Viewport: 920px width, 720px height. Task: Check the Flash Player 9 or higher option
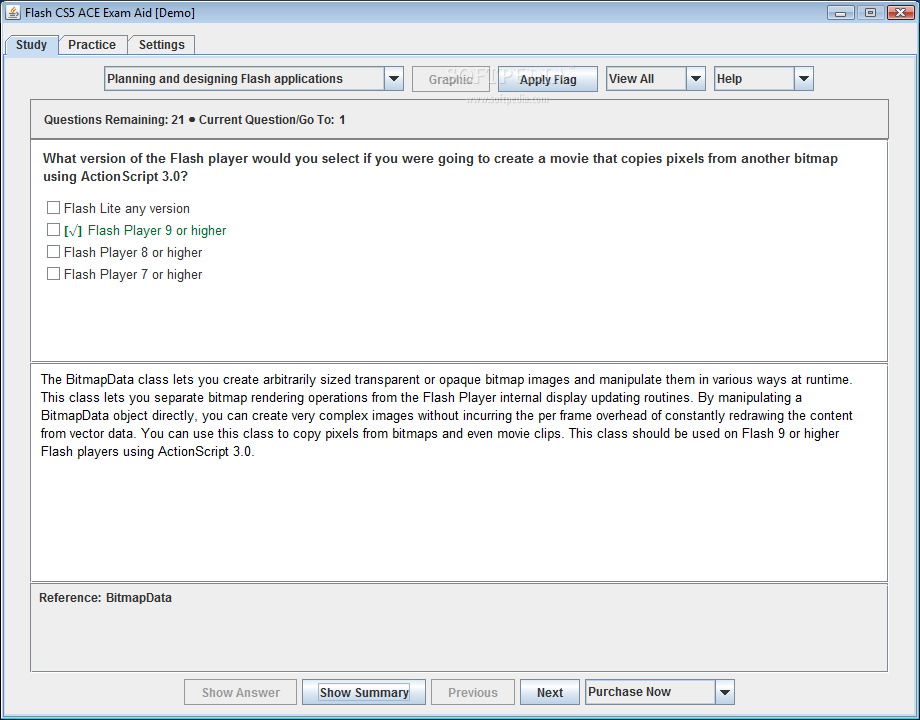(x=53, y=229)
